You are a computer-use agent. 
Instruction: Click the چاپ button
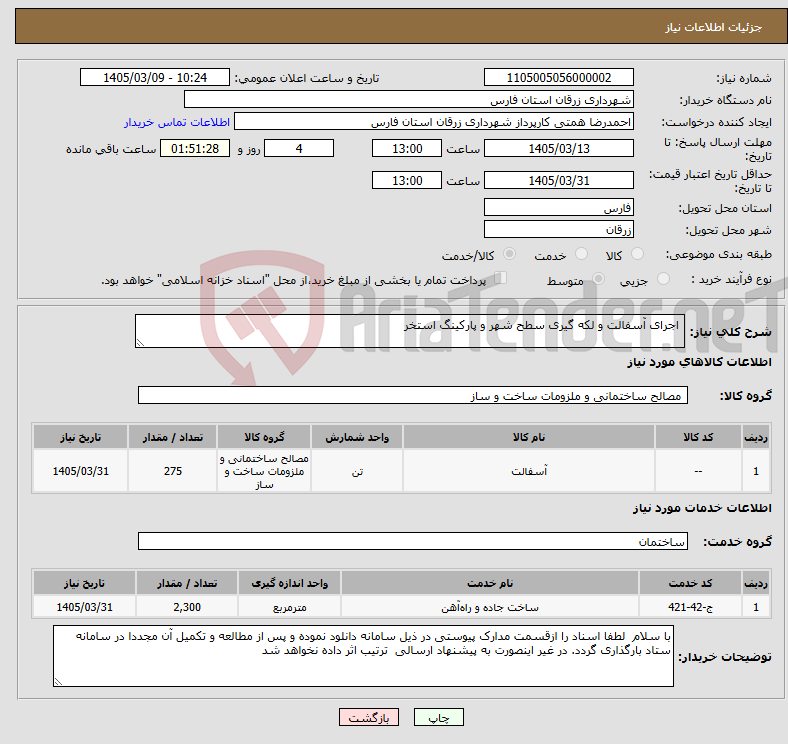coord(439,717)
